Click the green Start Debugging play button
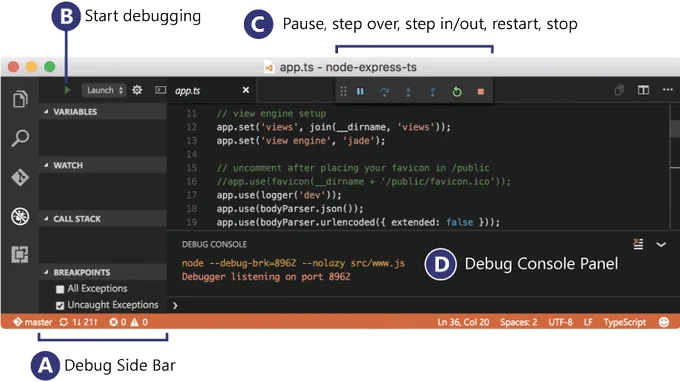680x382 pixels. (67, 90)
